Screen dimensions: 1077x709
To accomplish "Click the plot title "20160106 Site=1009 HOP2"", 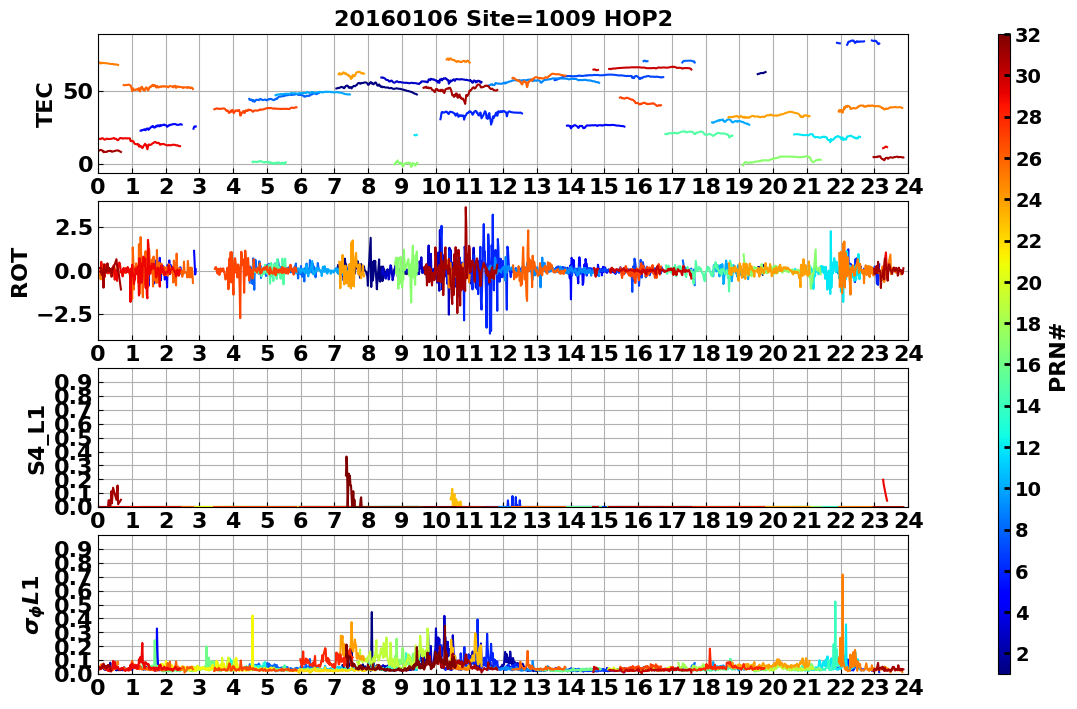I will click(x=503, y=19).
